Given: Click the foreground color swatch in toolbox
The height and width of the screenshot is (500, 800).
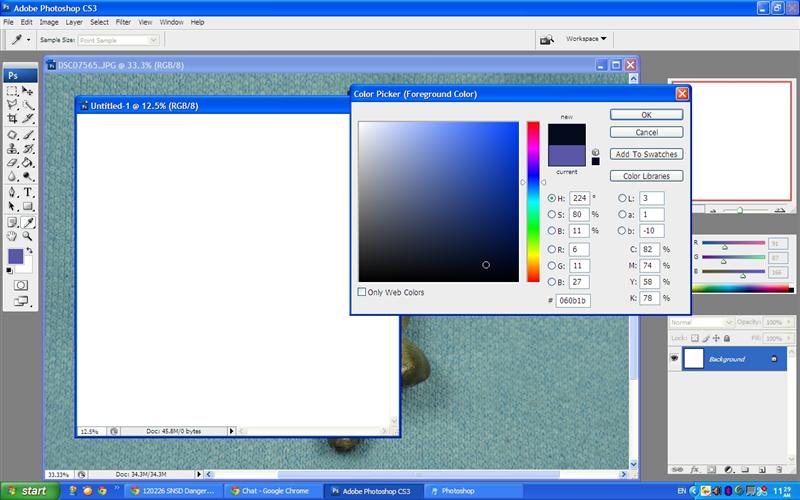Looking at the screenshot, I should (16, 257).
